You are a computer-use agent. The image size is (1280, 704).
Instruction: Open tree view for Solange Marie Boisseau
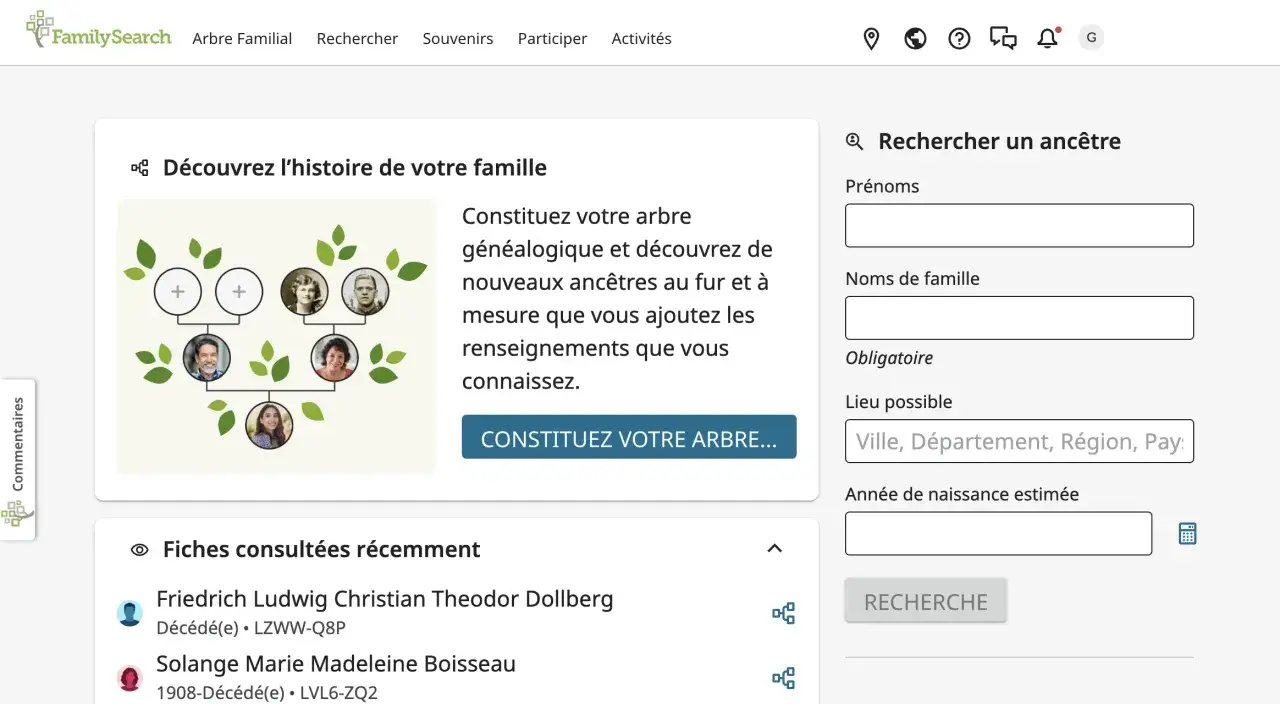tap(784, 678)
